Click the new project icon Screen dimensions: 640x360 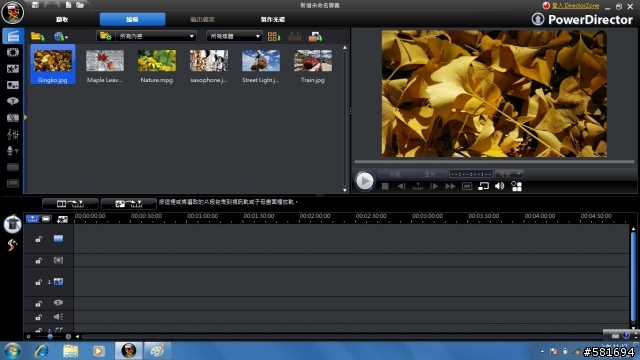(x=69, y=5)
